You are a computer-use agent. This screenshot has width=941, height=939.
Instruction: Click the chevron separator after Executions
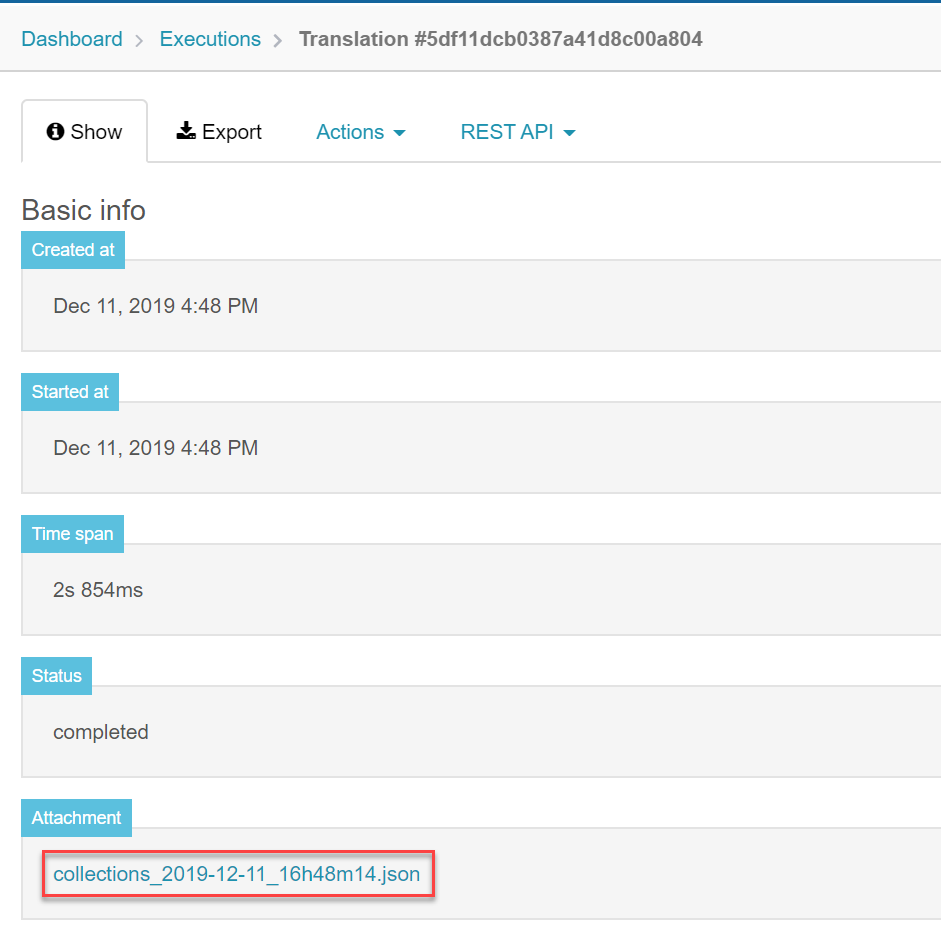[277, 41]
